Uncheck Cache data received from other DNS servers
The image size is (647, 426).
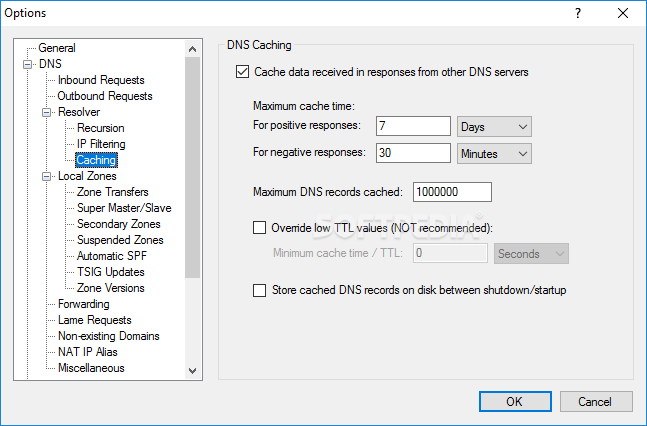pyautogui.click(x=243, y=72)
